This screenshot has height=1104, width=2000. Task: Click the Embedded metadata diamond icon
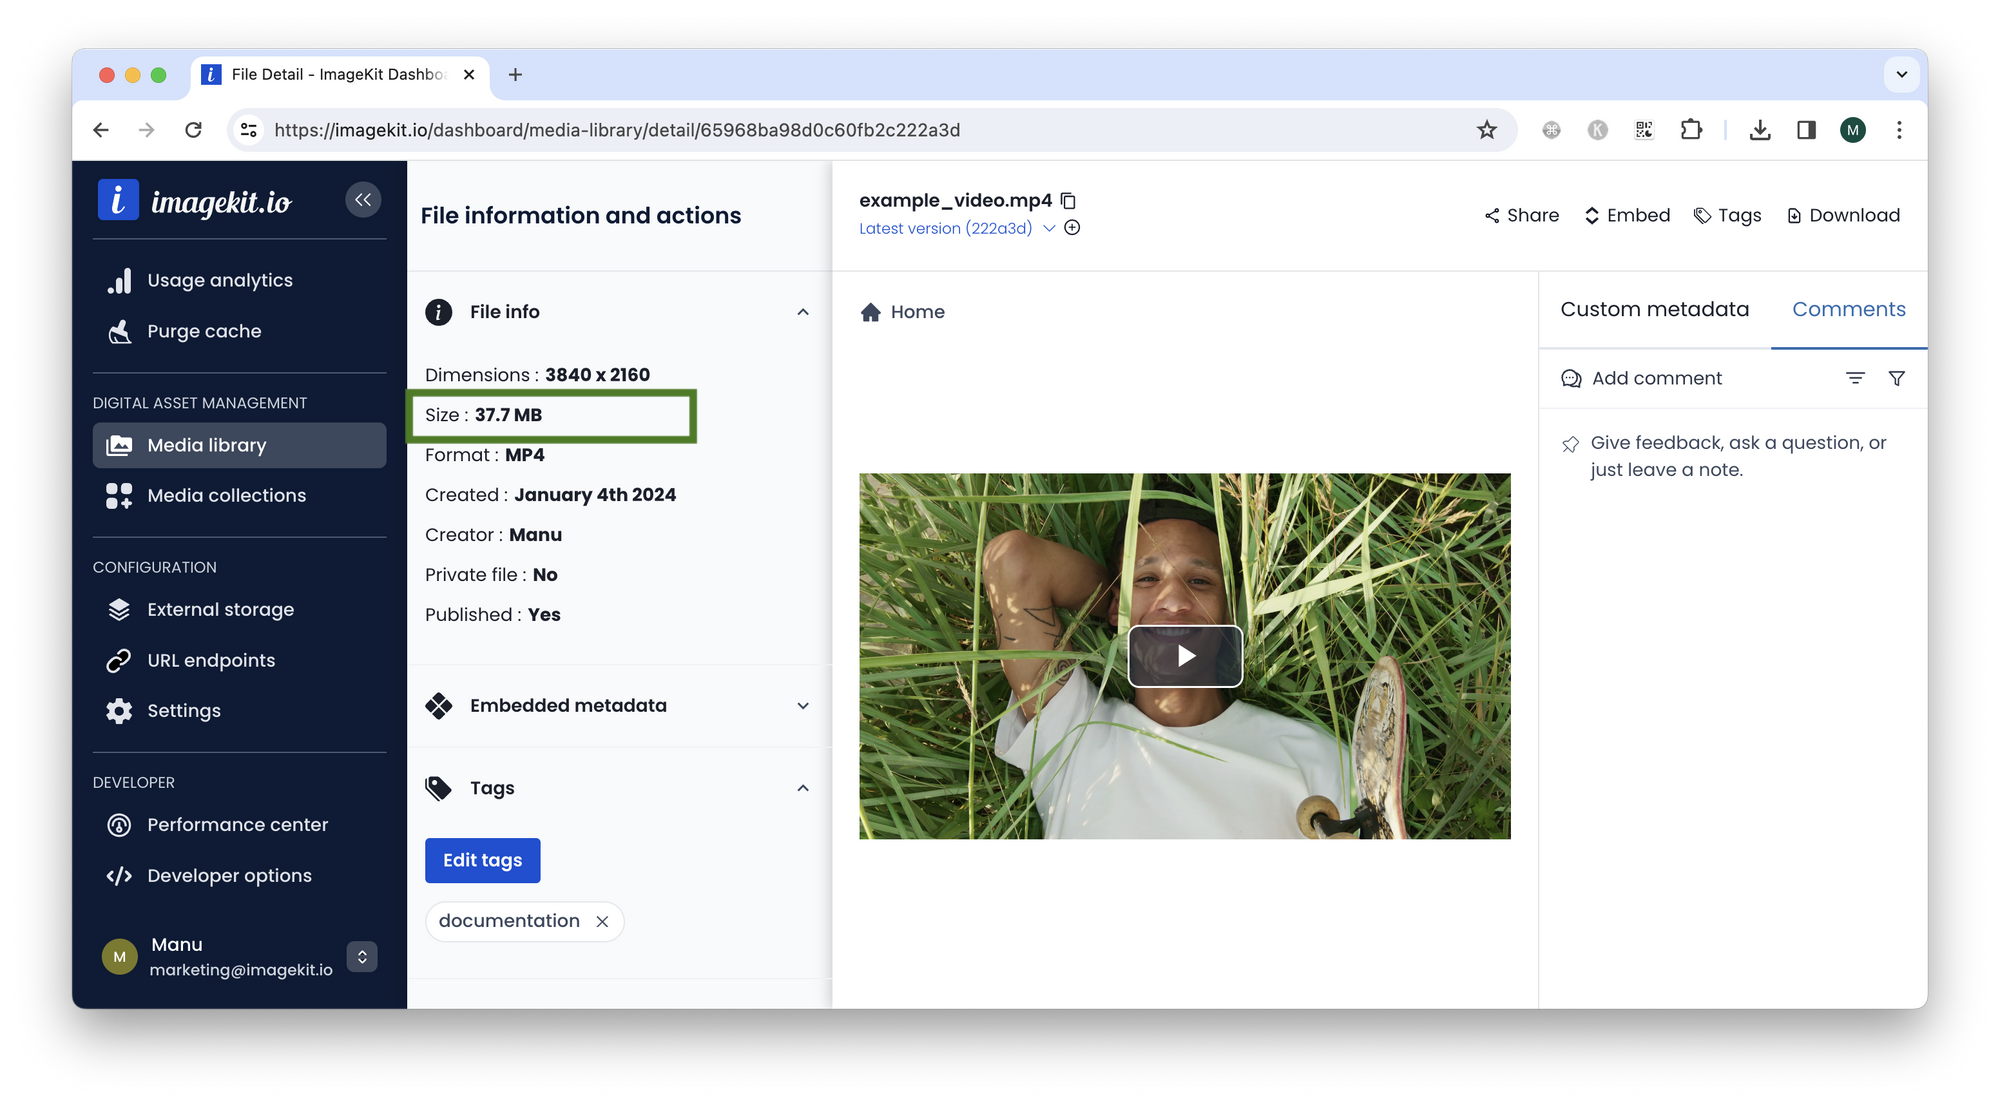[439, 706]
